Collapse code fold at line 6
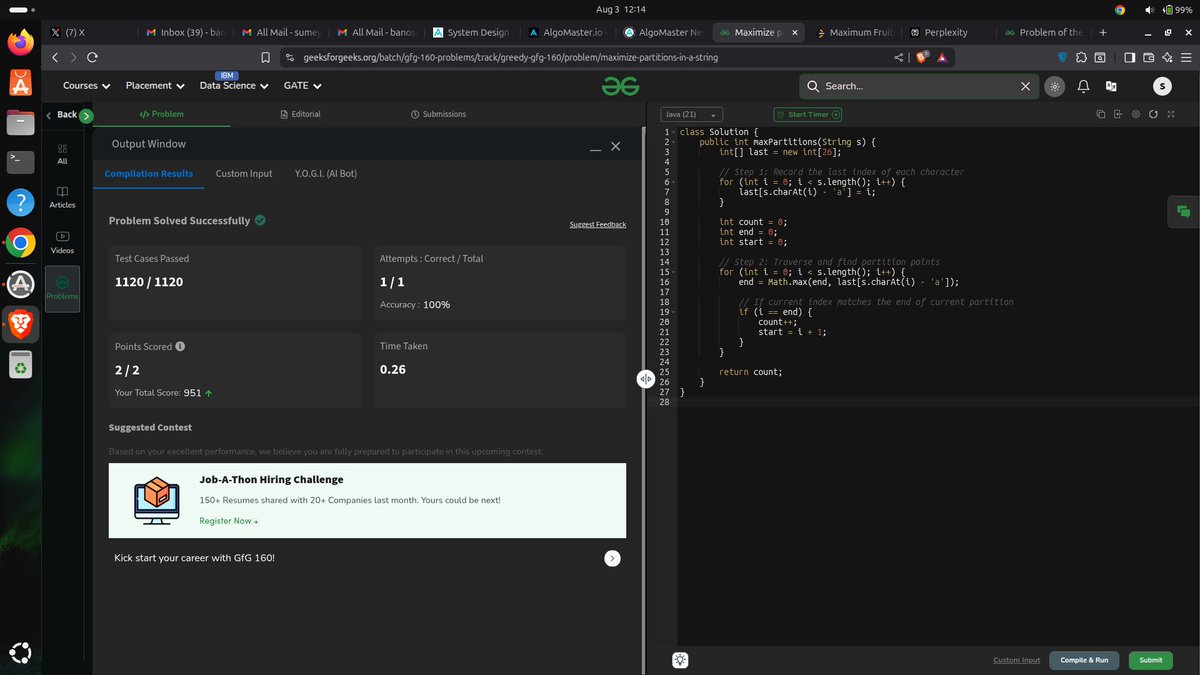 675,182
